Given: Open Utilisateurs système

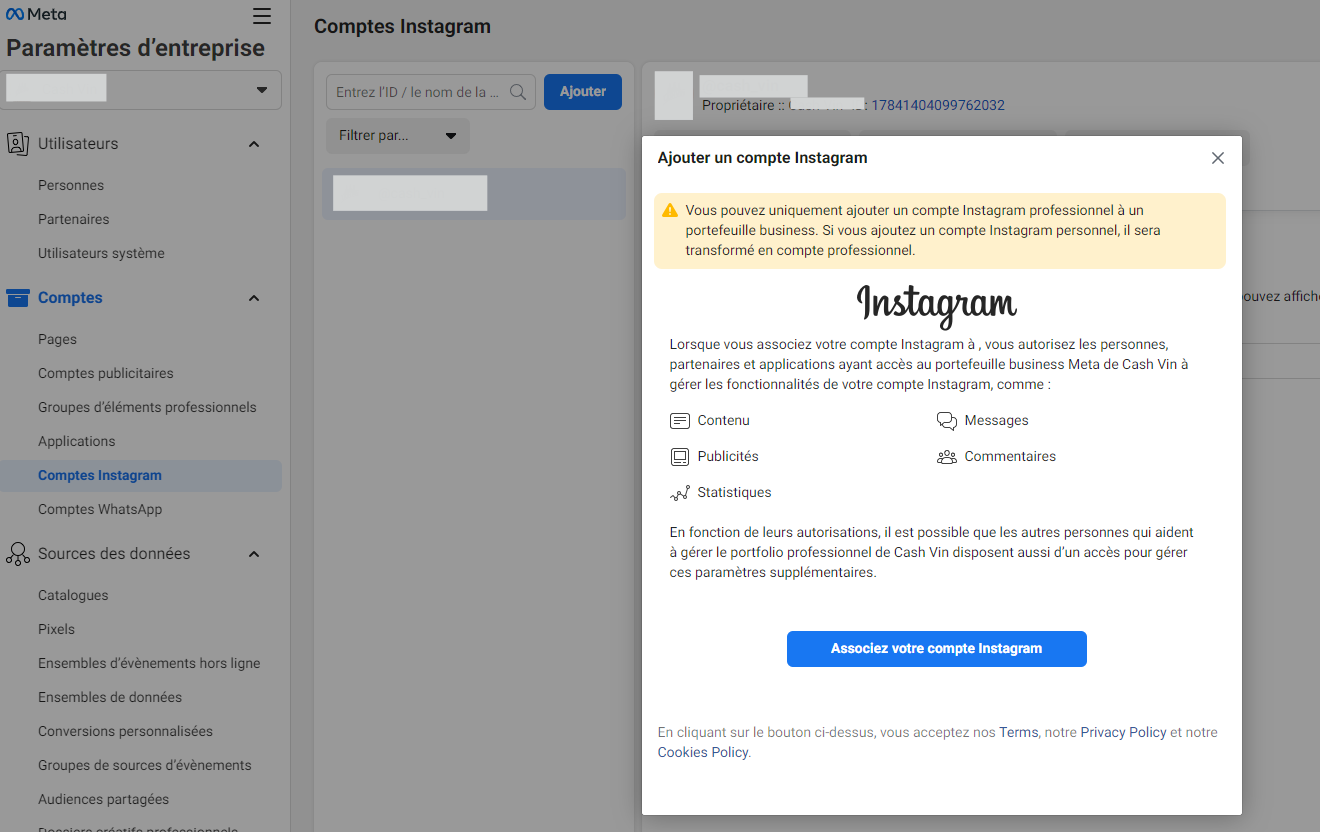Looking at the screenshot, I should pyautogui.click(x=101, y=253).
